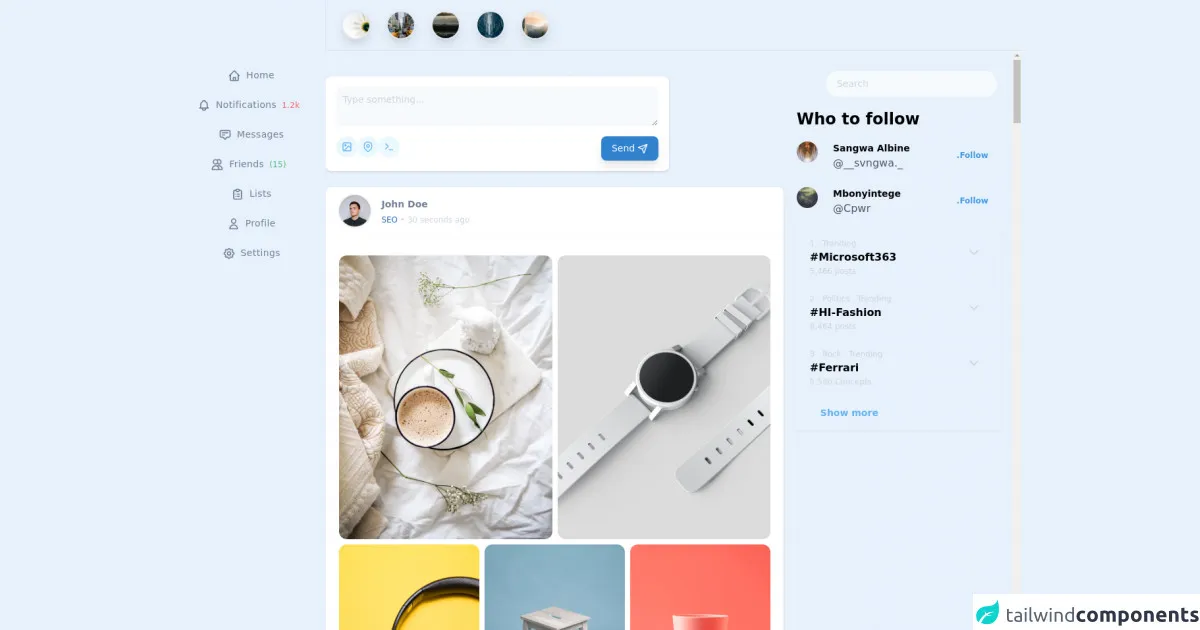This screenshot has height=630, width=1200.
Task: Open Settings with the gear icon
Action: point(229,253)
